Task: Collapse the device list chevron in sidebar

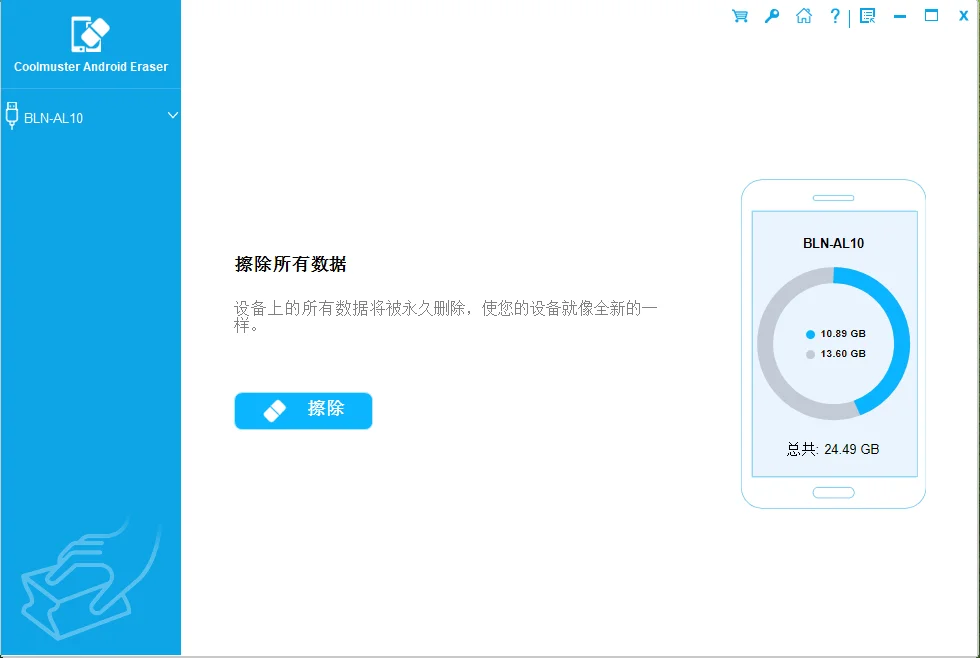Action: pos(171,117)
